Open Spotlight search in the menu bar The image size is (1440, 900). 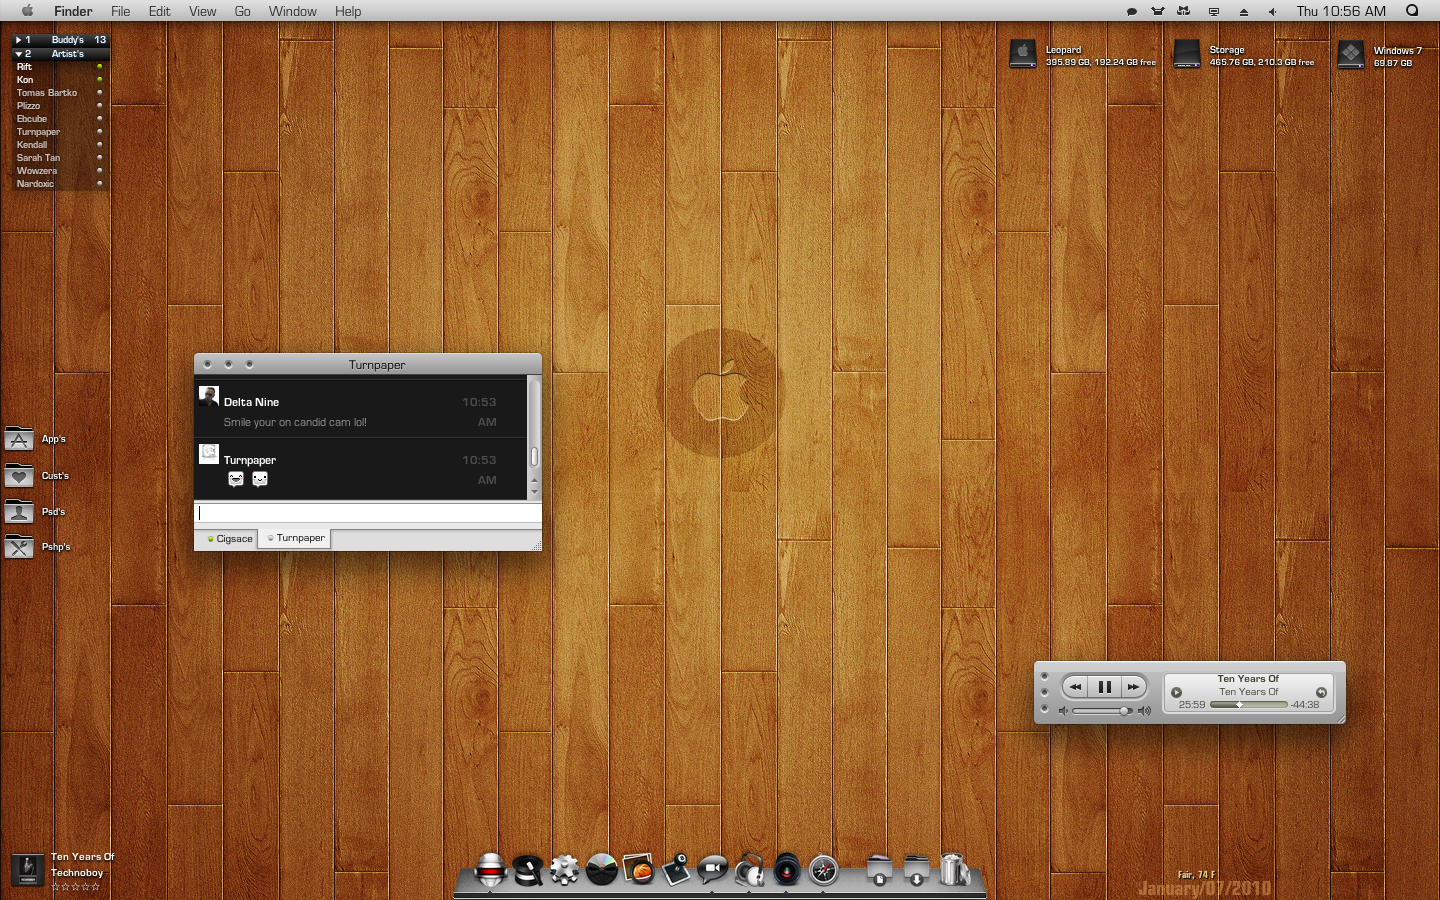click(1412, 11)
